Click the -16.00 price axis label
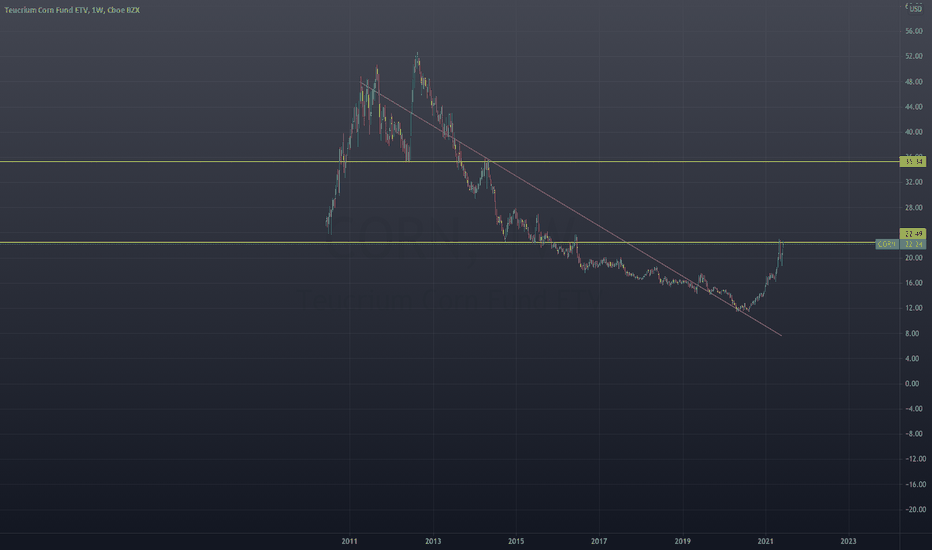 tap(915, 485)
